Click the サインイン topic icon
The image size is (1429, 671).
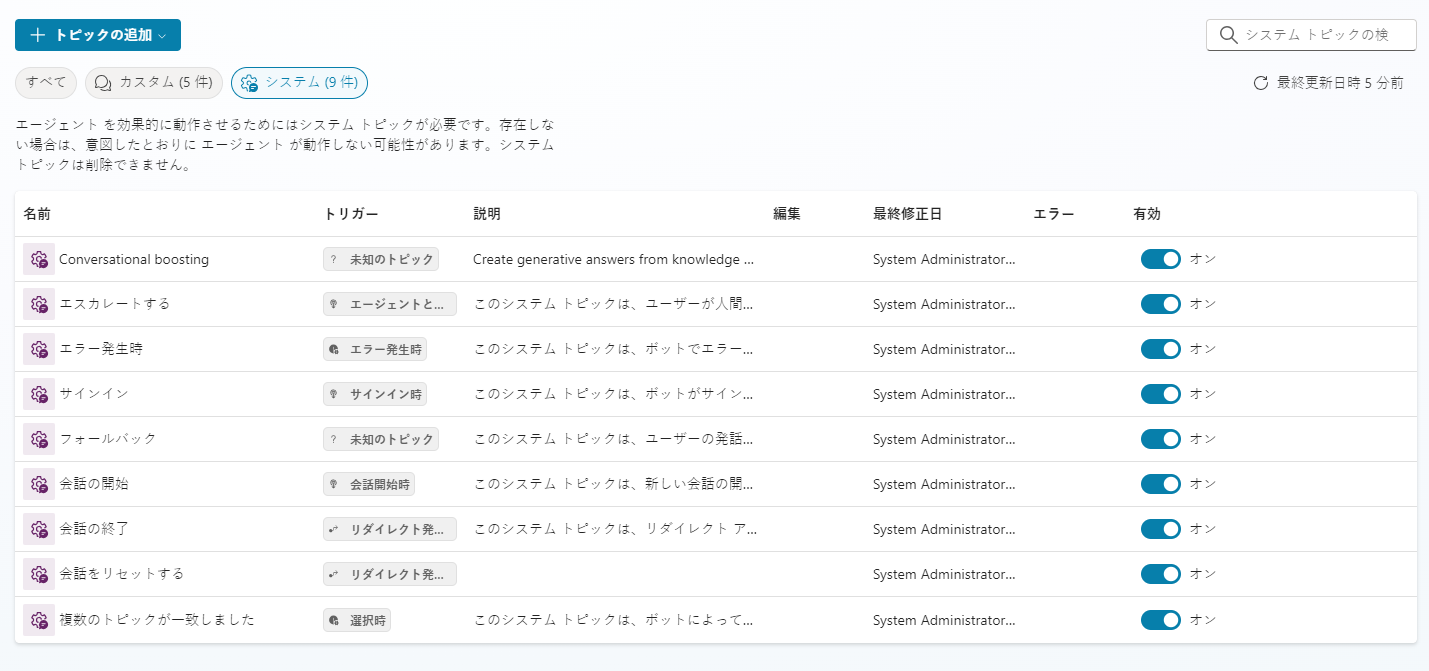tap(39, 394)
